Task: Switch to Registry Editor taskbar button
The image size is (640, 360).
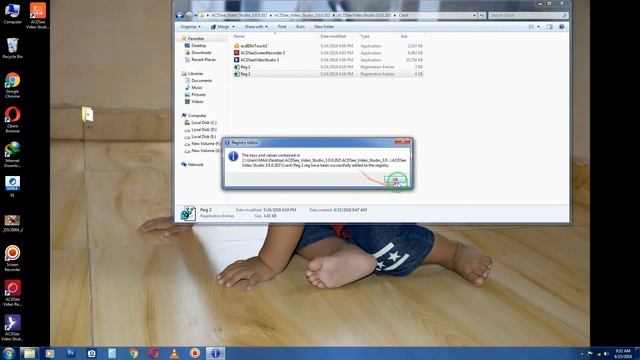Action: pyautogui.click(x=216, y=353)
